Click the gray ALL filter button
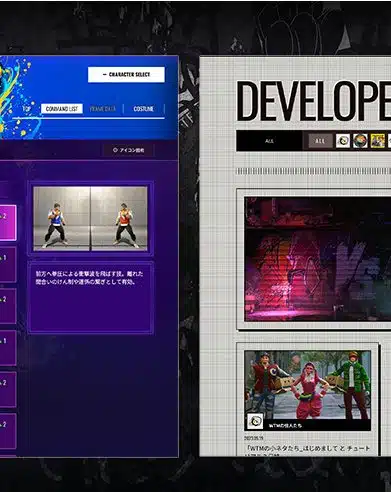 click(x=320, y=141)
